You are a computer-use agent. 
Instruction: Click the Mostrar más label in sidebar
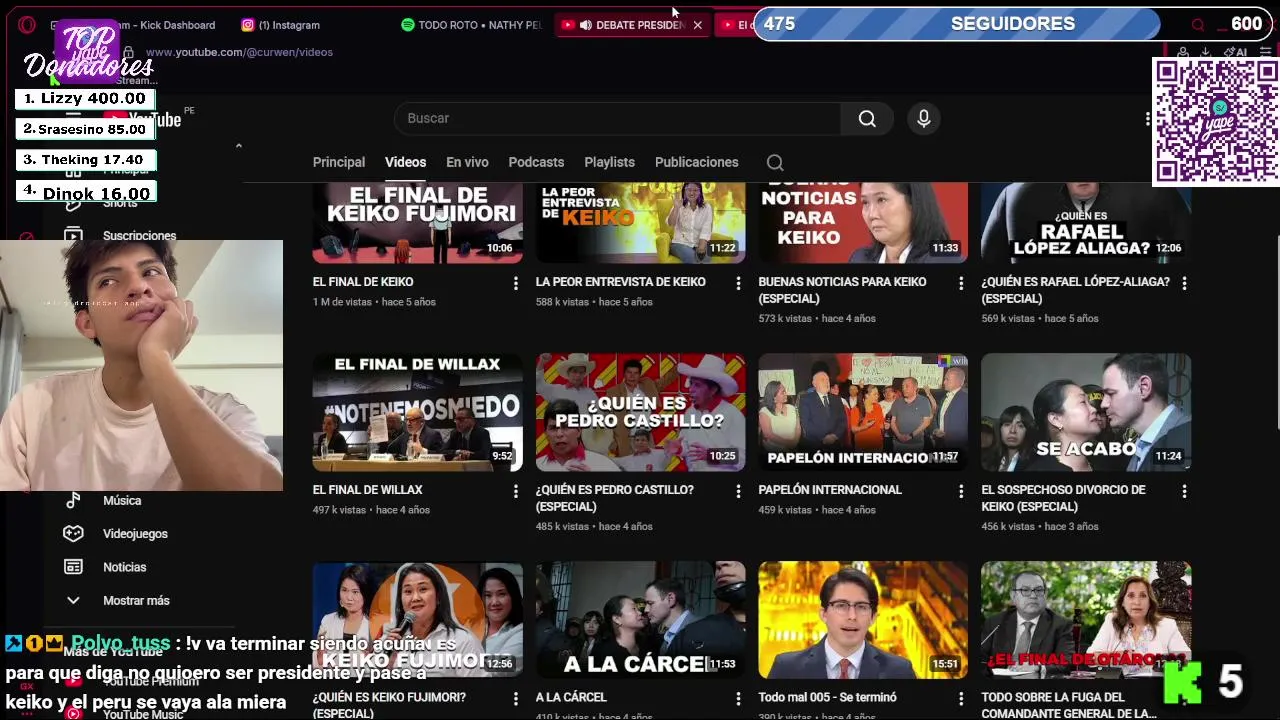tap(136, 601)
